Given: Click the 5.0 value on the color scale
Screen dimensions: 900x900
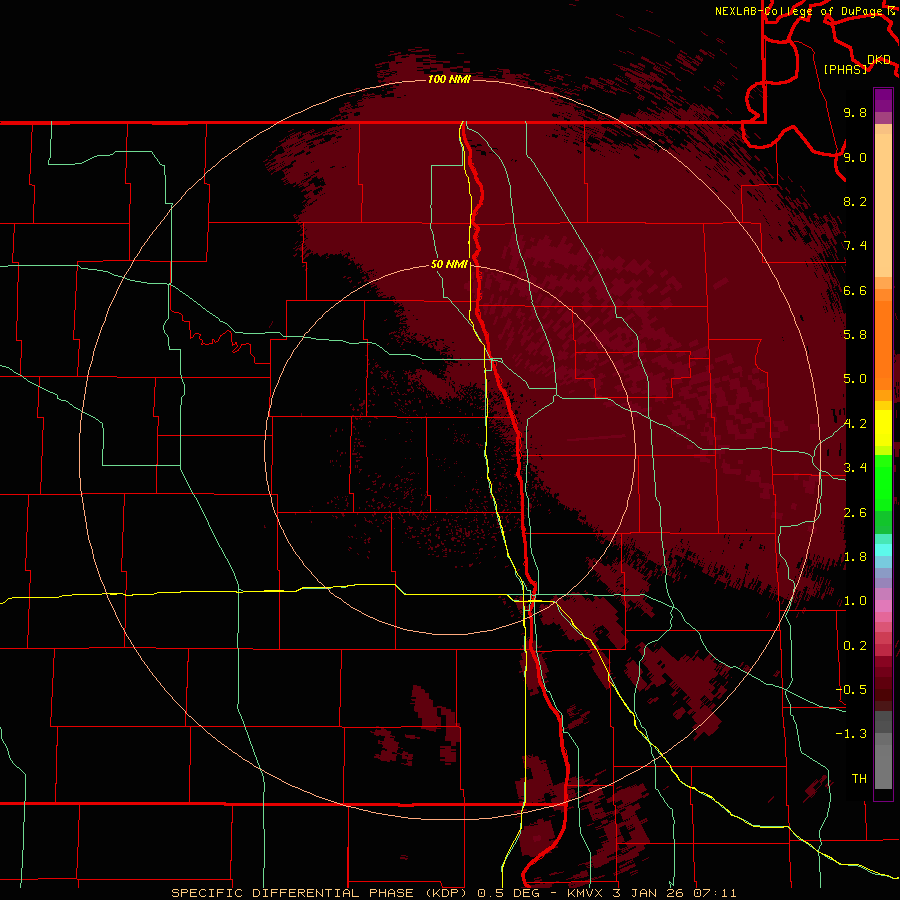Looking at the screenshot, I should [855, 379].
